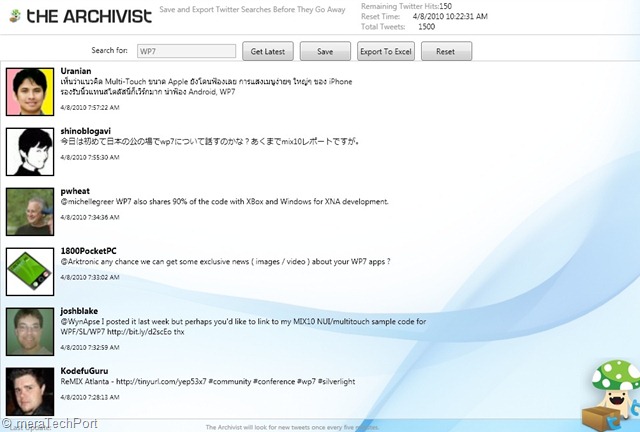Open pwheat's profile photo
640x432 pixels.
tap(30, 212)
